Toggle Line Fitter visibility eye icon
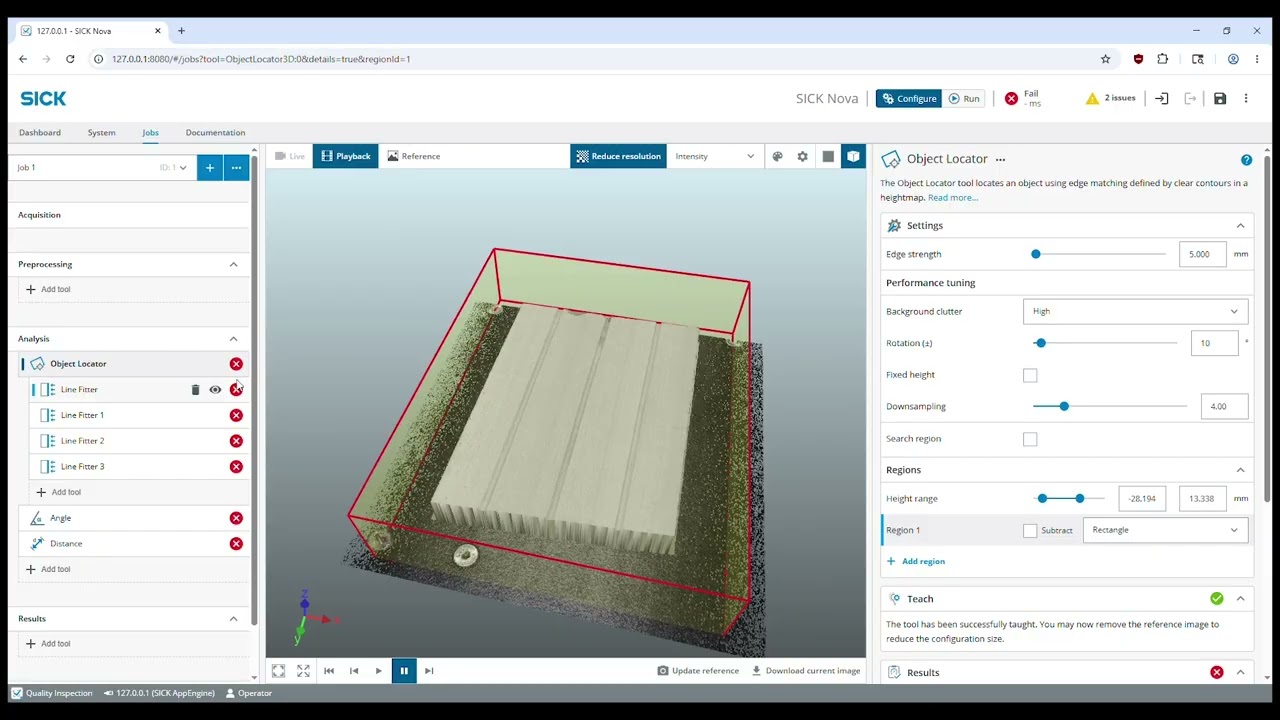The height and width of the screenshot is (720, 1280). point(215,390)
